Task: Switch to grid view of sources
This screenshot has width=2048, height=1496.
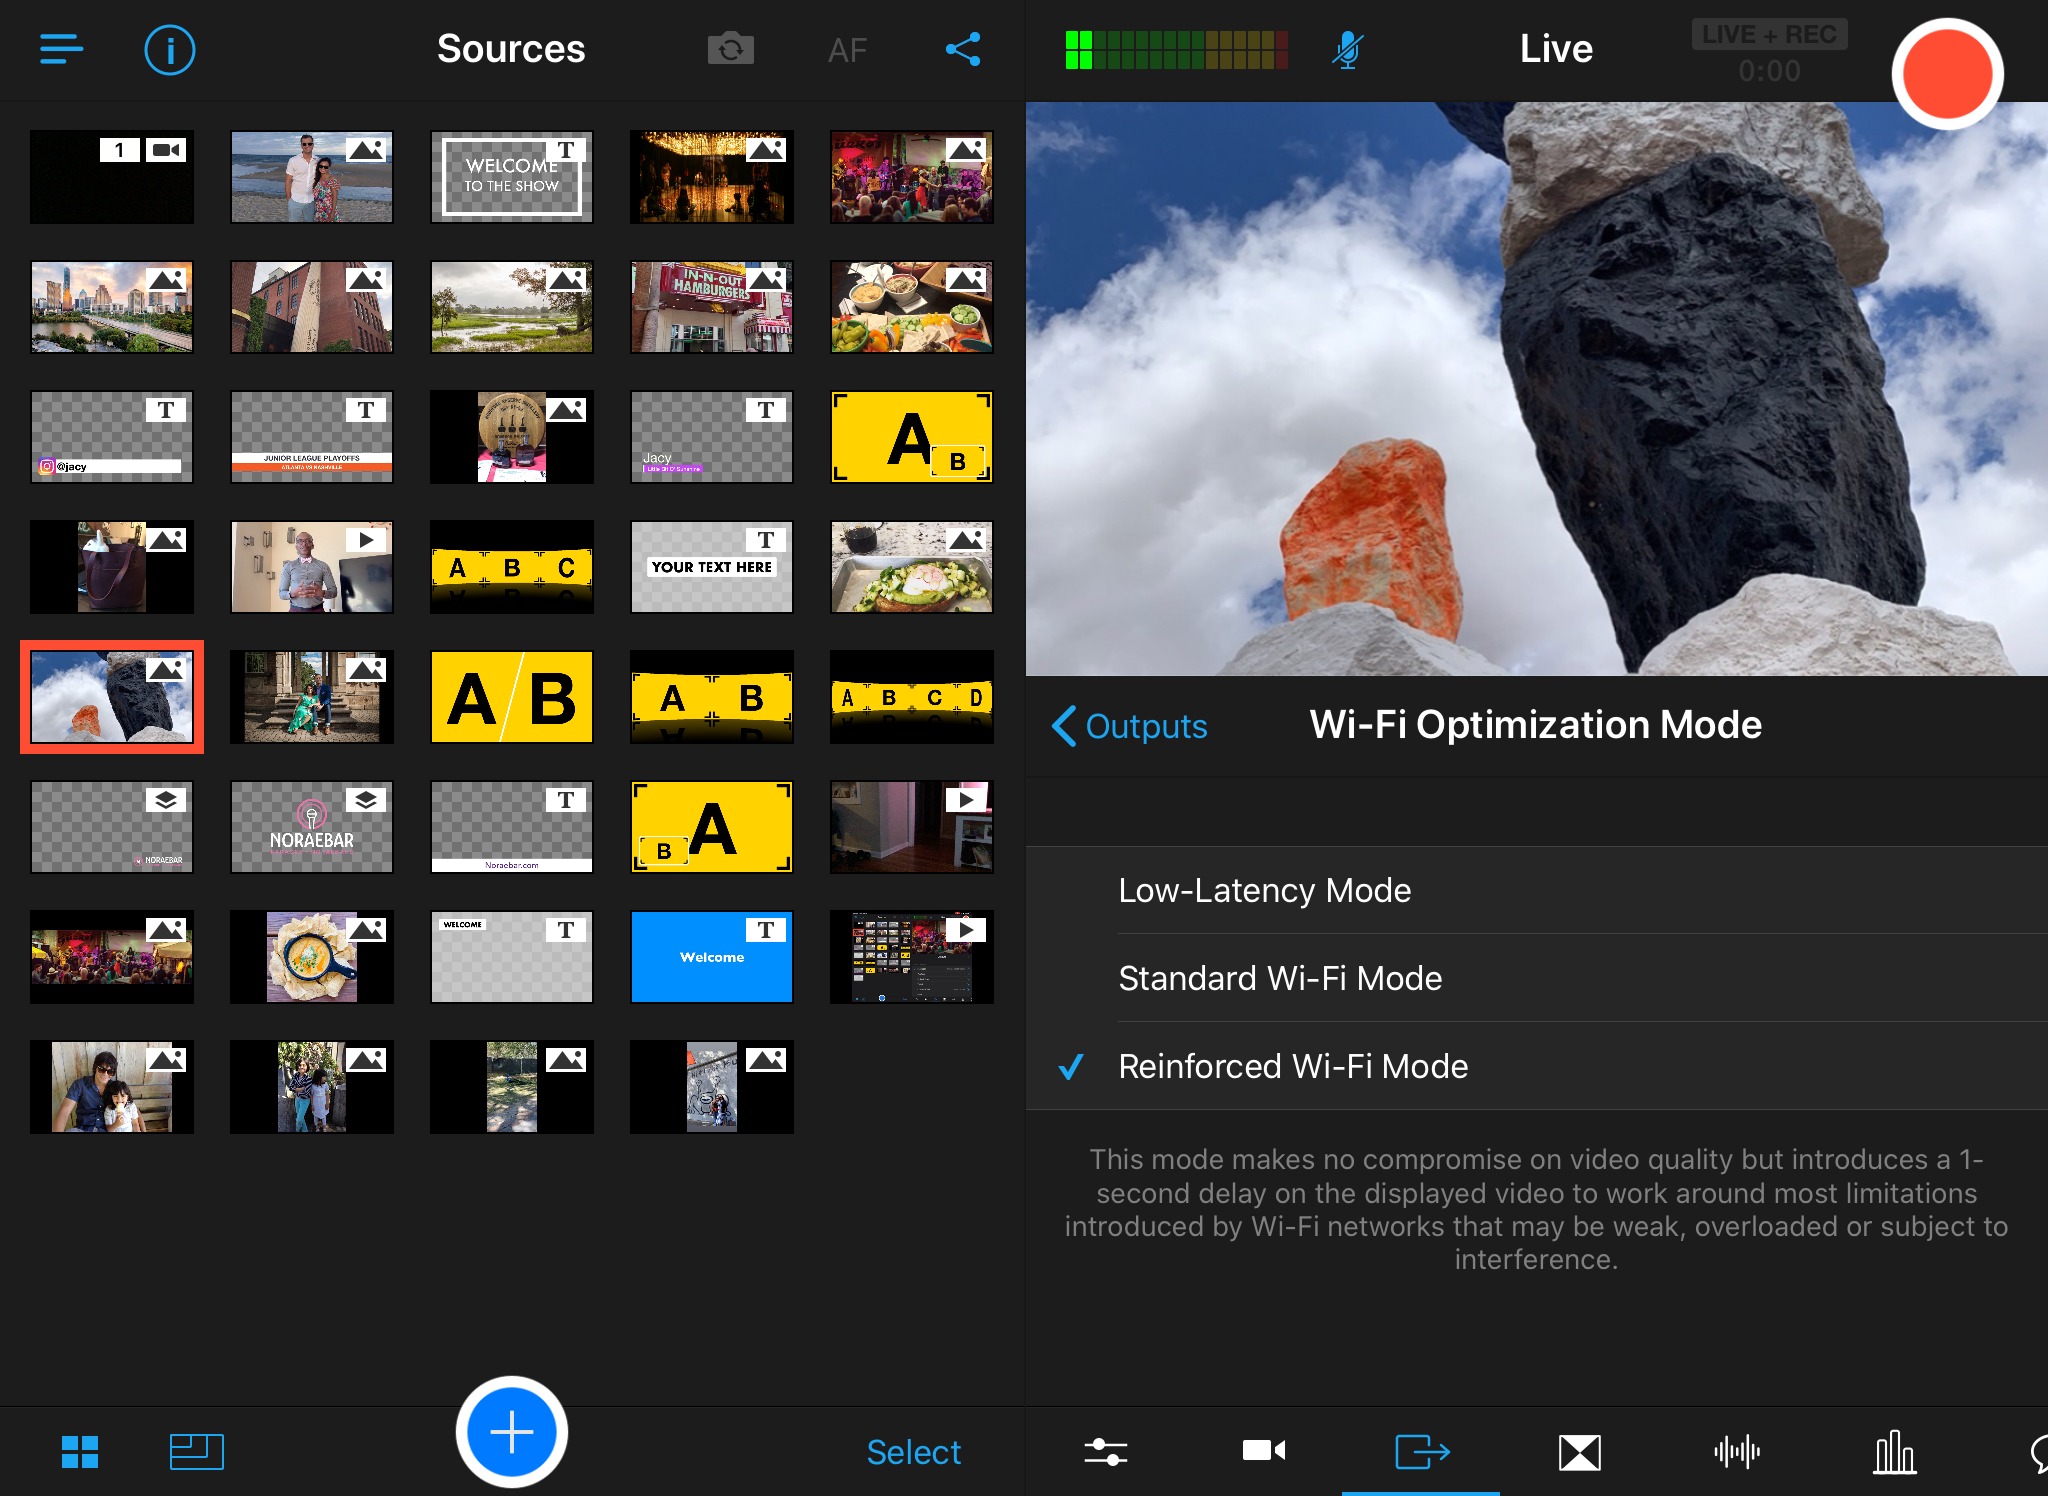Action: (x=80, y=1452)
